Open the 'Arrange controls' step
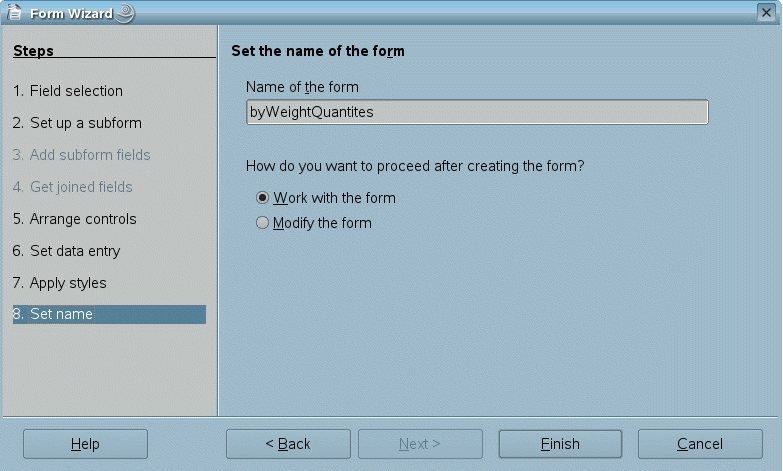The image size is (783, 471). (75, 219)
